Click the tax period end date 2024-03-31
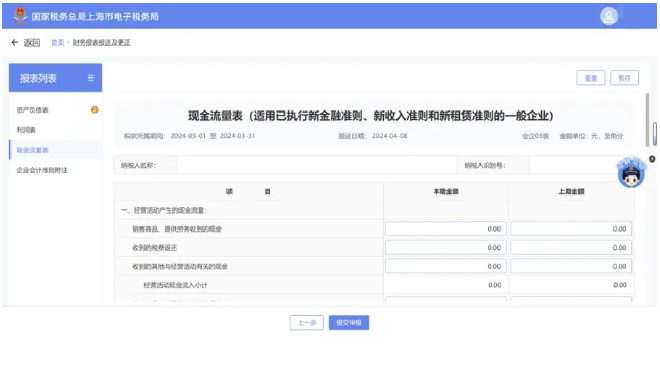The width and height of the screenshot is (660, 367). tap(237, 136)
